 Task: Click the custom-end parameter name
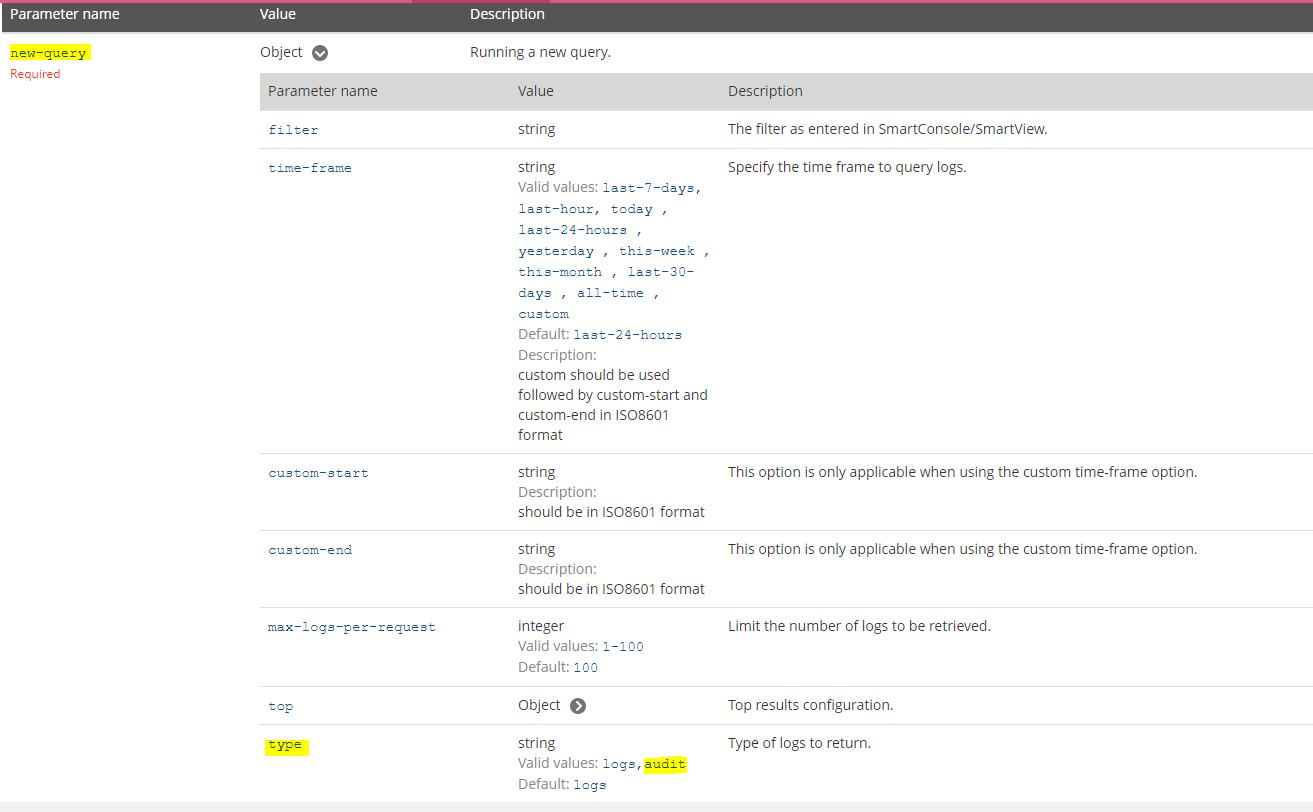pos(310,550)
